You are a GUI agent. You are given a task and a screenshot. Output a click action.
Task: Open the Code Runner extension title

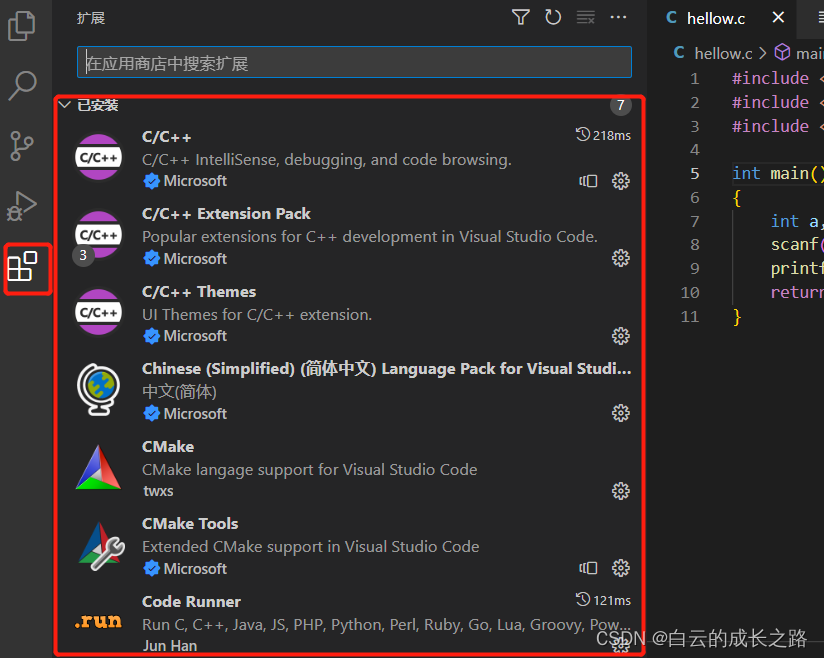coord(191,602)
